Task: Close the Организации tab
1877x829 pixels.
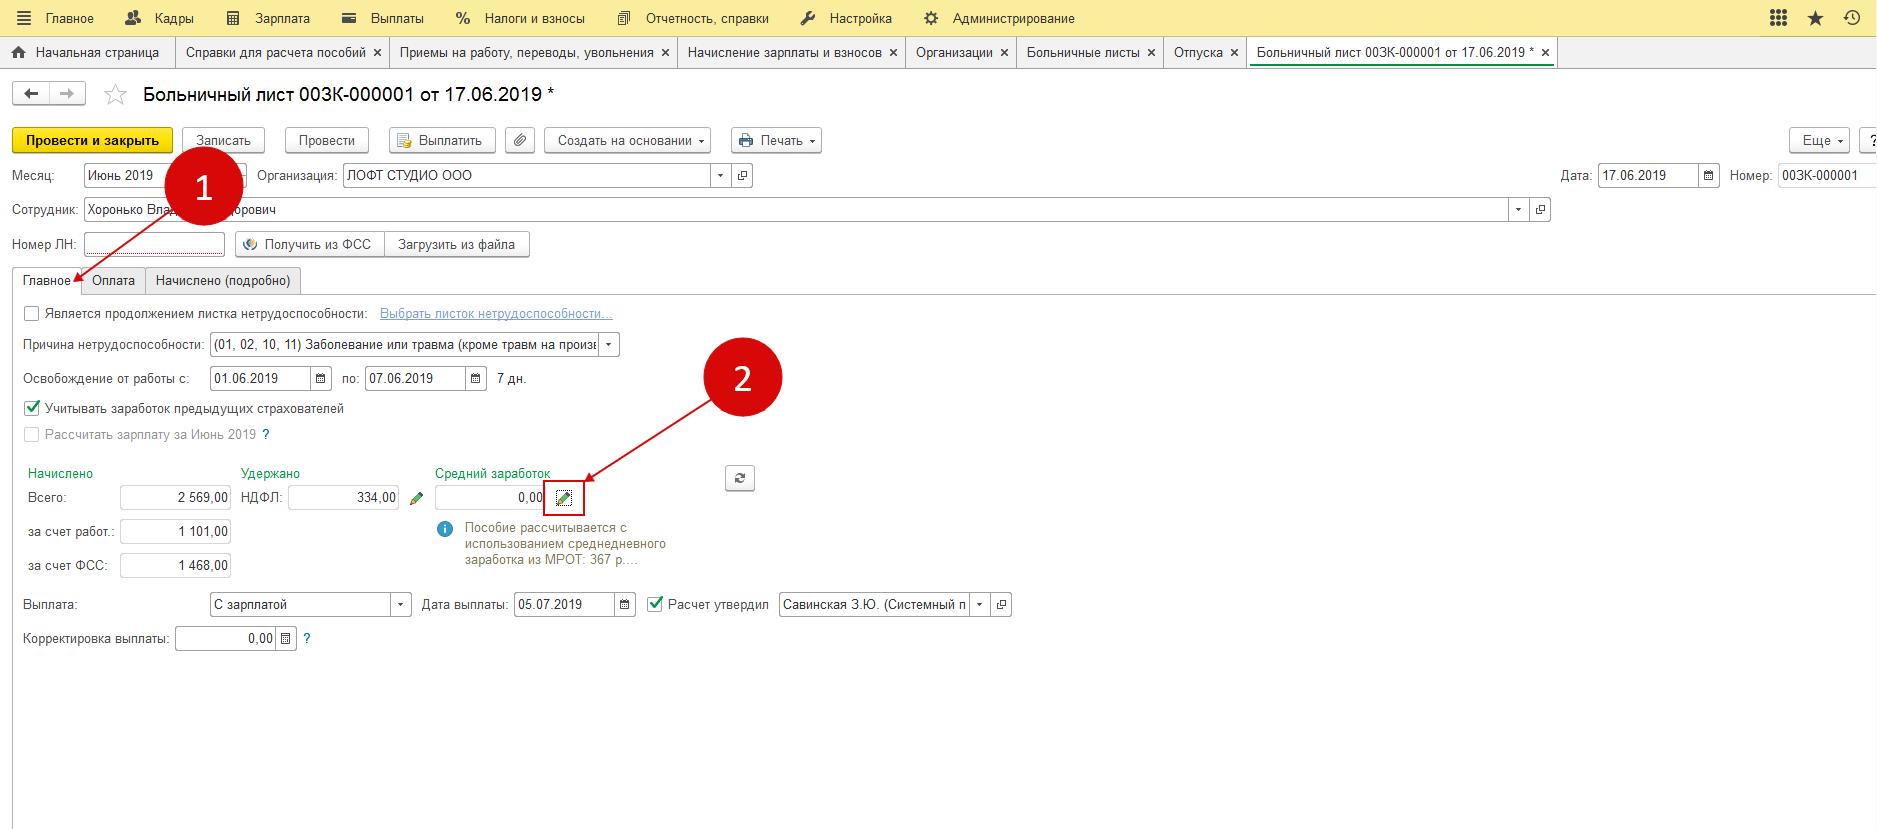Action: 1004,53
